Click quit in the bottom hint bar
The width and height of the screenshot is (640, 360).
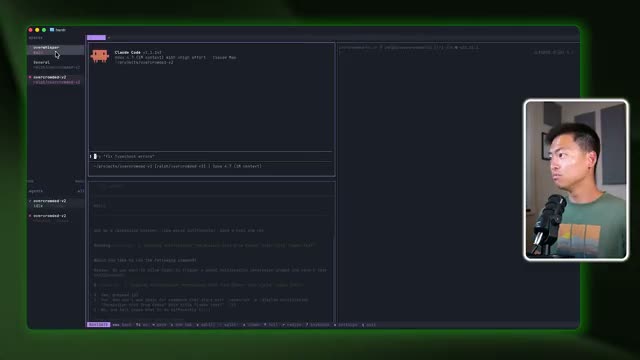coord(369,325)
